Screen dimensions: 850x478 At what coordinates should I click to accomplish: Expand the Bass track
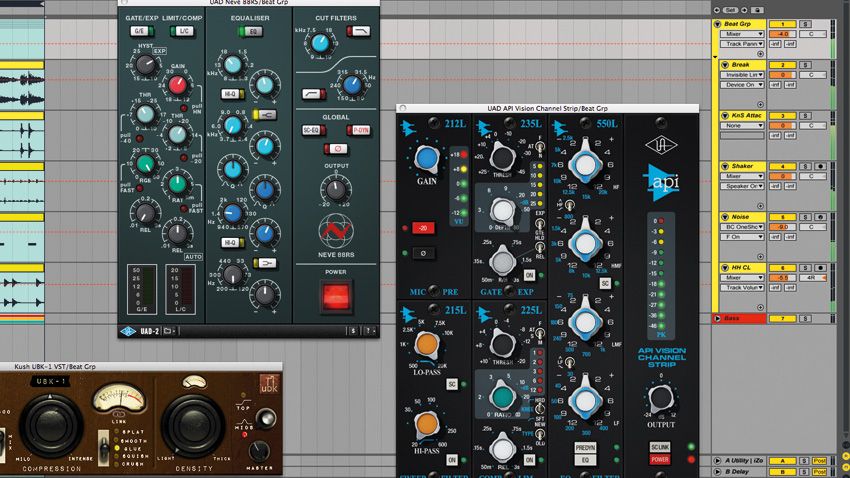[x=718, y=319]
